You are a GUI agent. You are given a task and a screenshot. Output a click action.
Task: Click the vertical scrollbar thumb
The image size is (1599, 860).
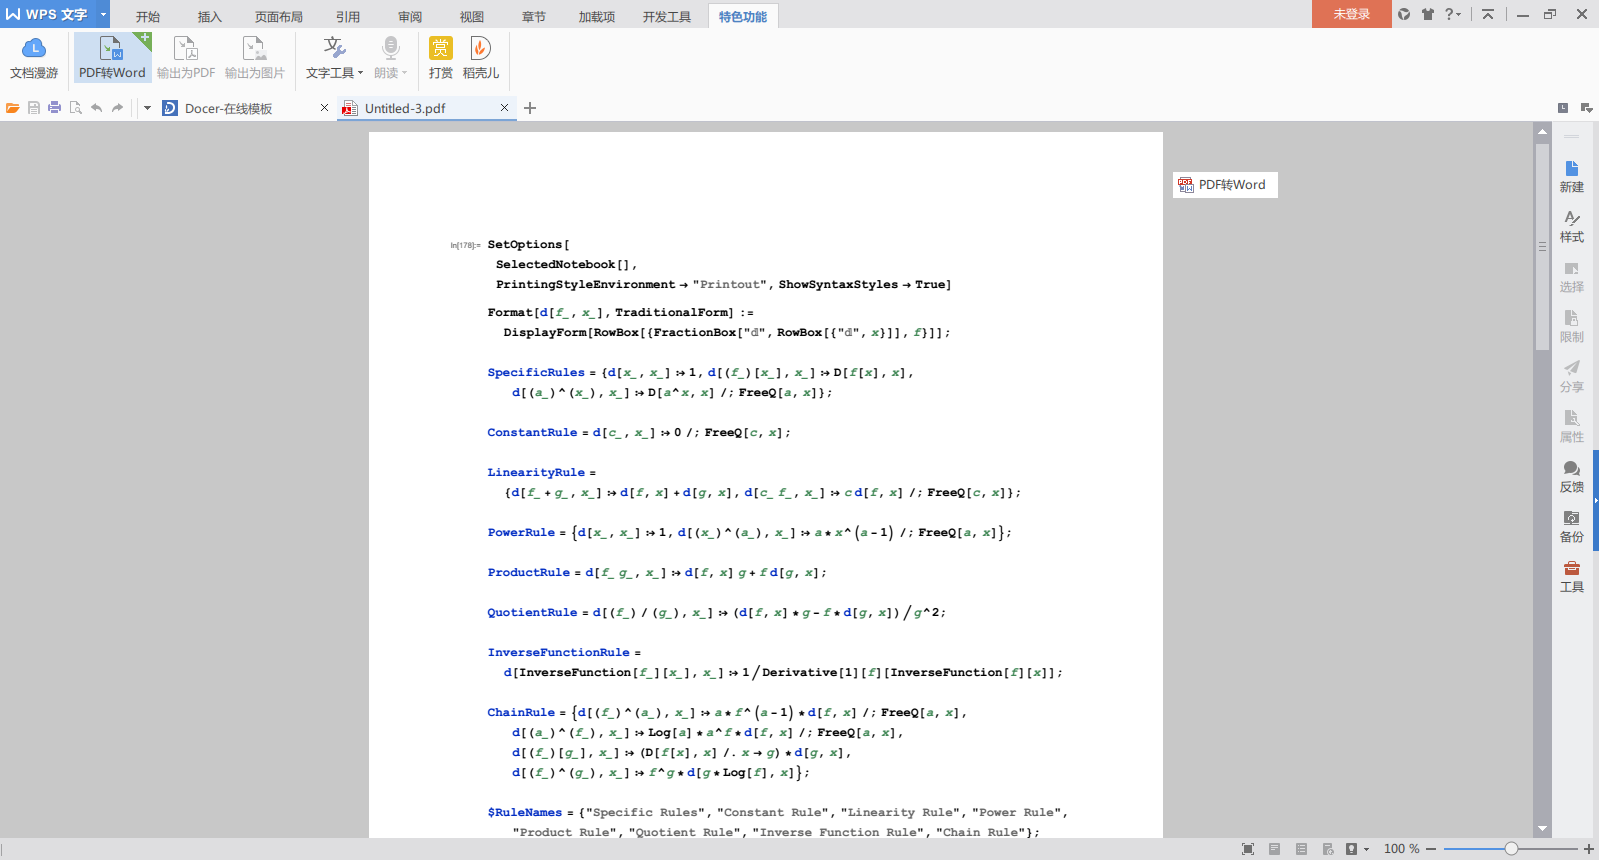[1542, 246]
